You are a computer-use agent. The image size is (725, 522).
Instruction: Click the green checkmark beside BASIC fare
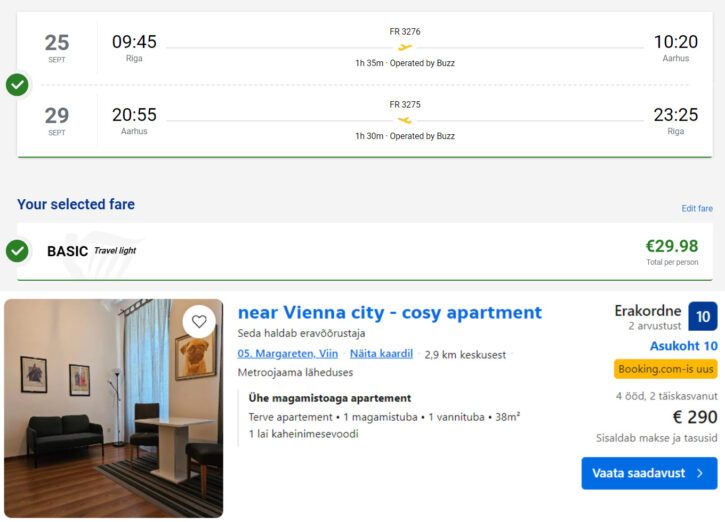click(17, 251)
